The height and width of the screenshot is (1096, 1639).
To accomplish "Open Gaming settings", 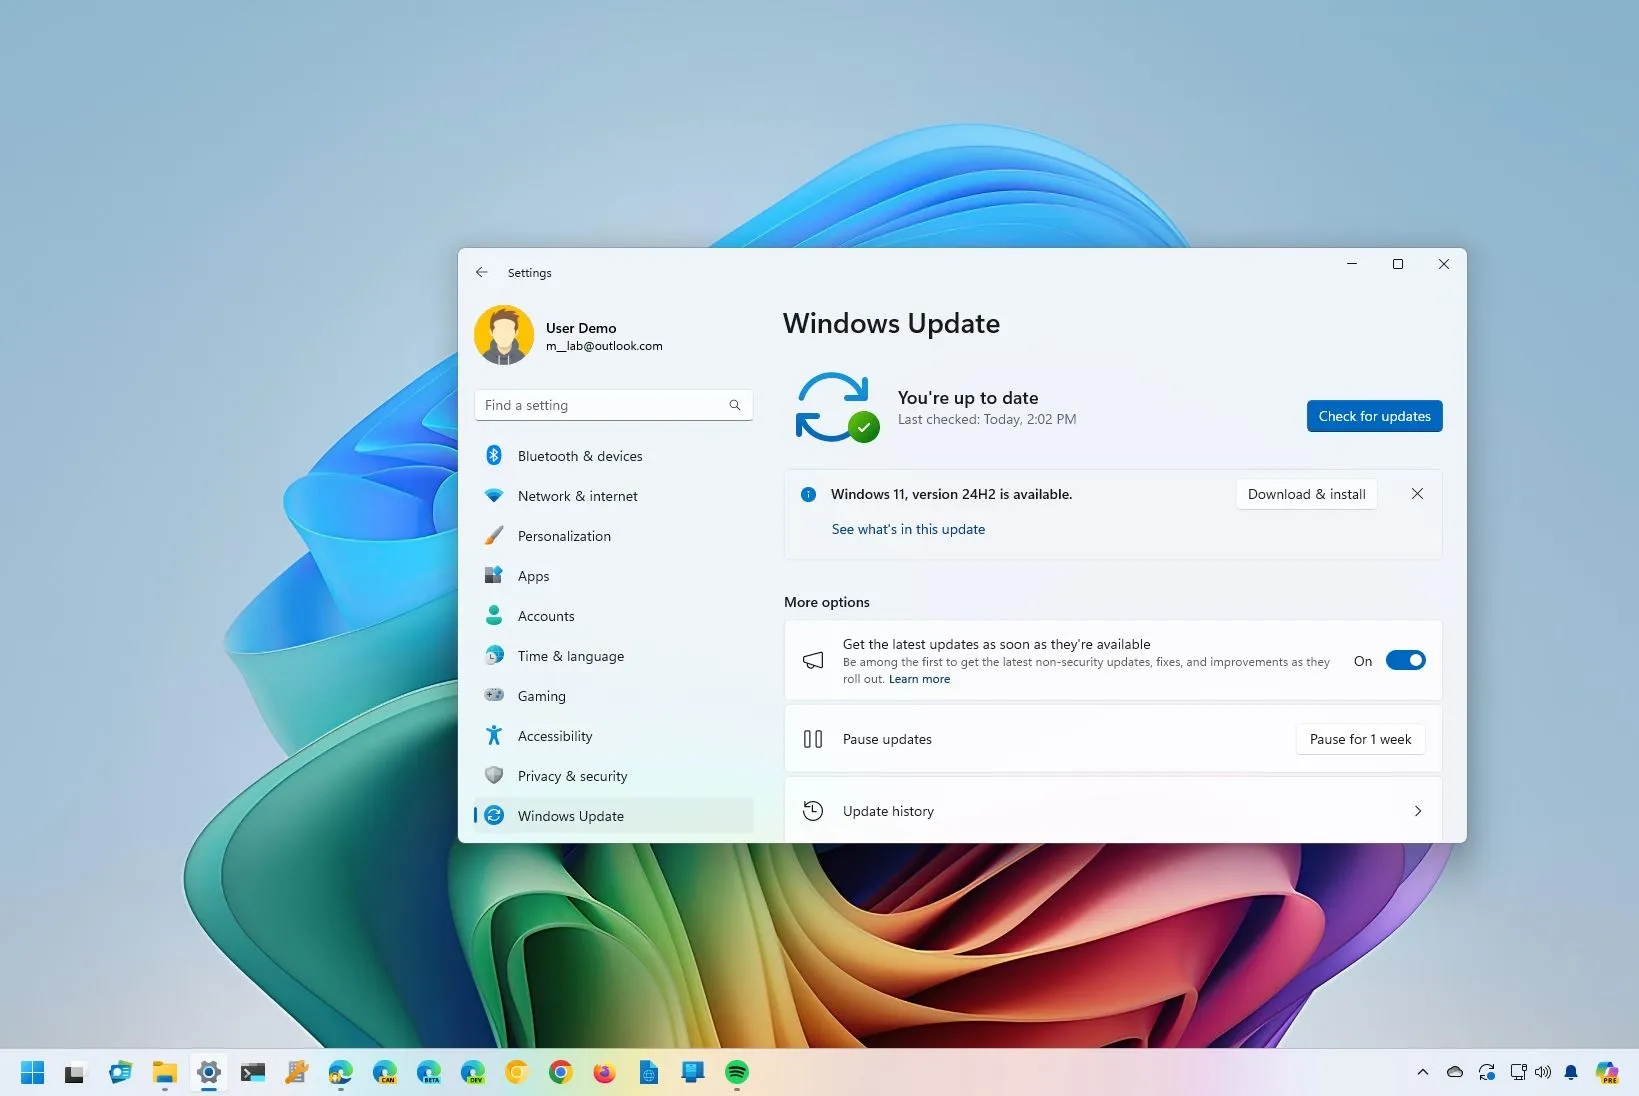I will [x=539, y=695].
